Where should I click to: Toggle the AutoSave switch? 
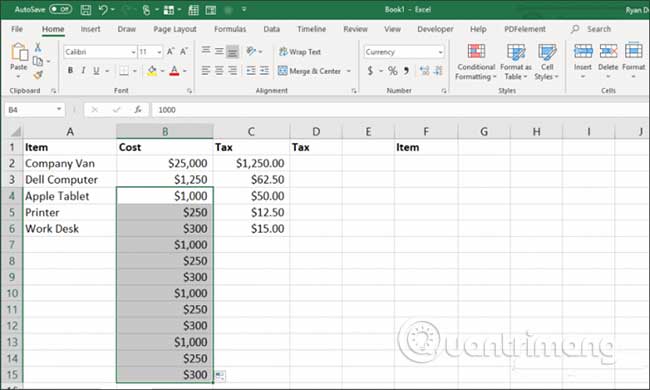tap(61, 9)
